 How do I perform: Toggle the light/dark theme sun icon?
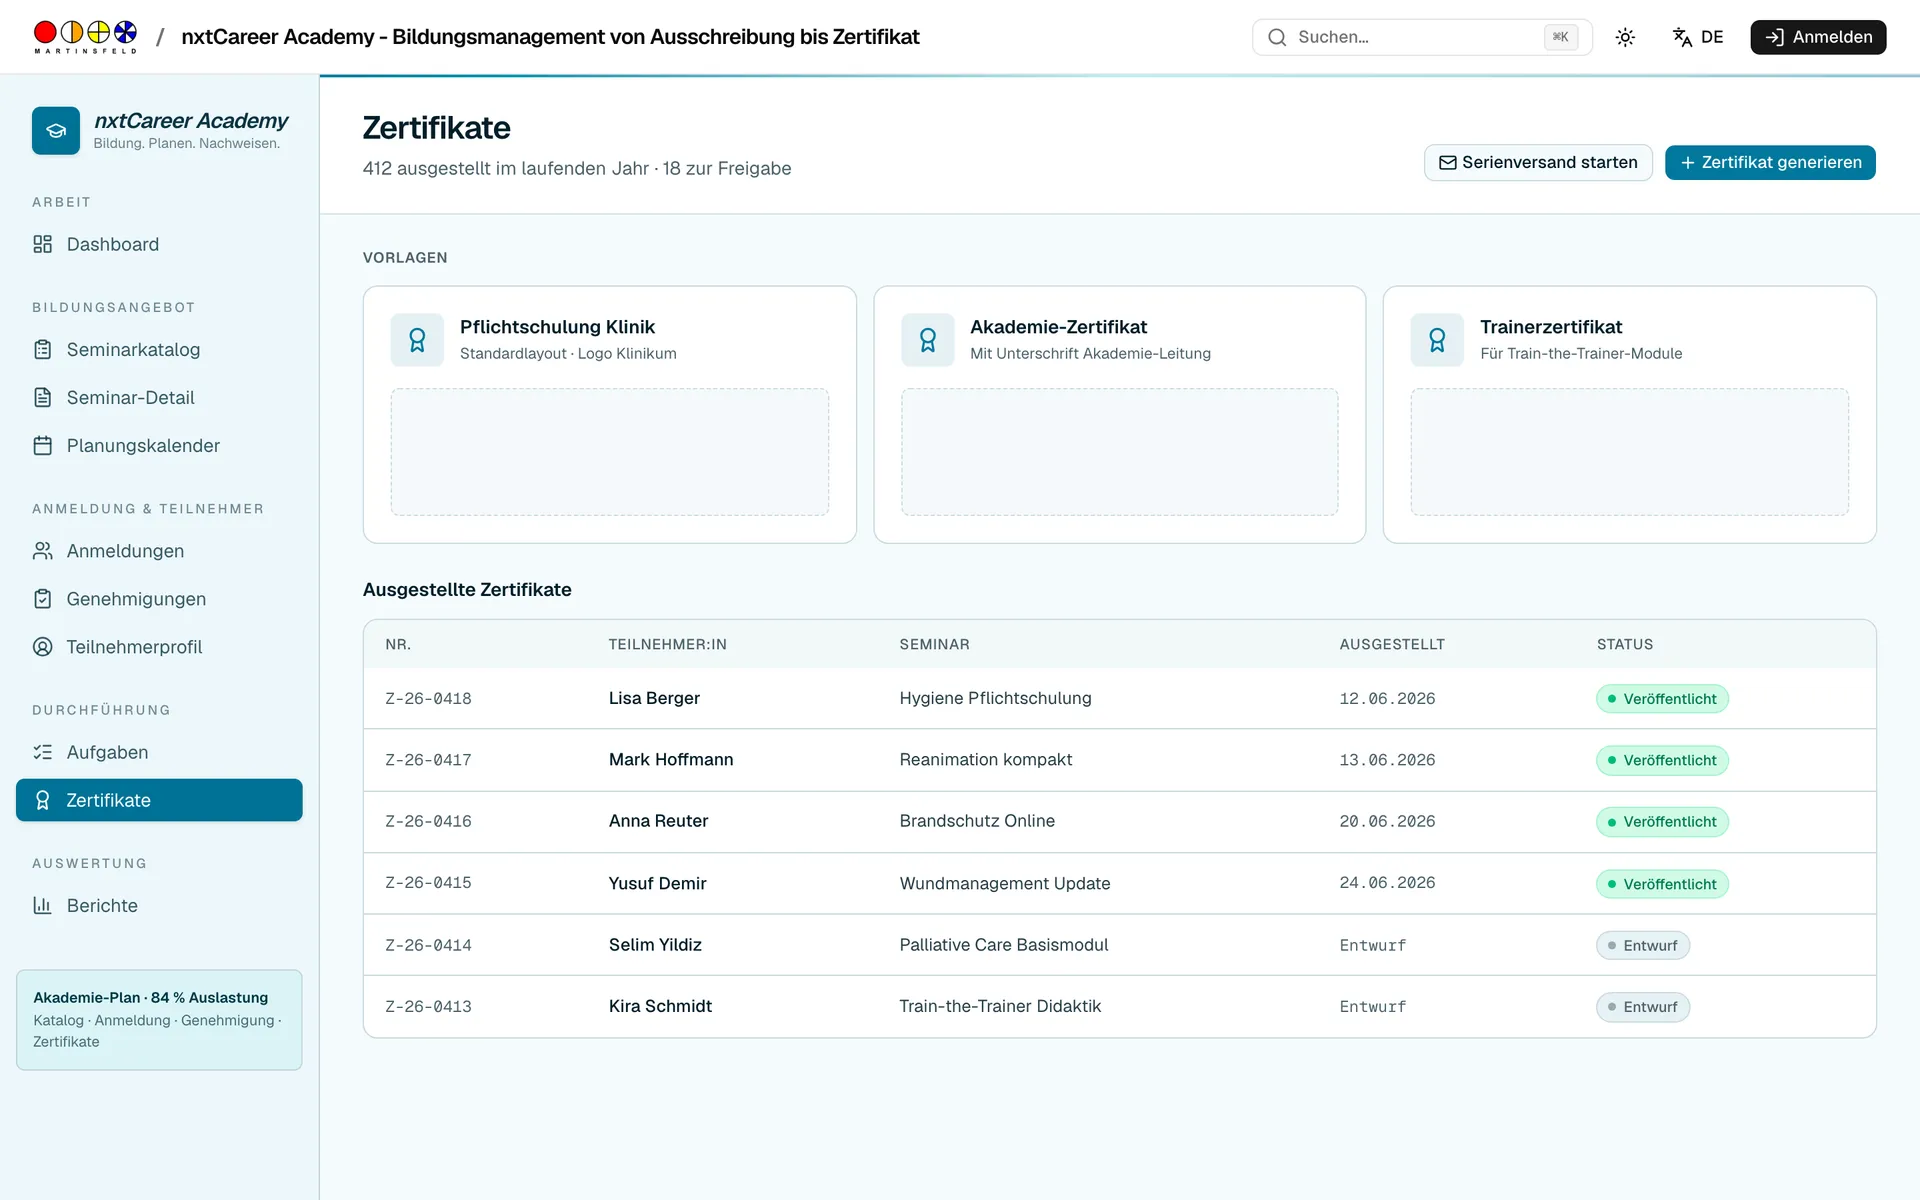(x=1625, y=37)
